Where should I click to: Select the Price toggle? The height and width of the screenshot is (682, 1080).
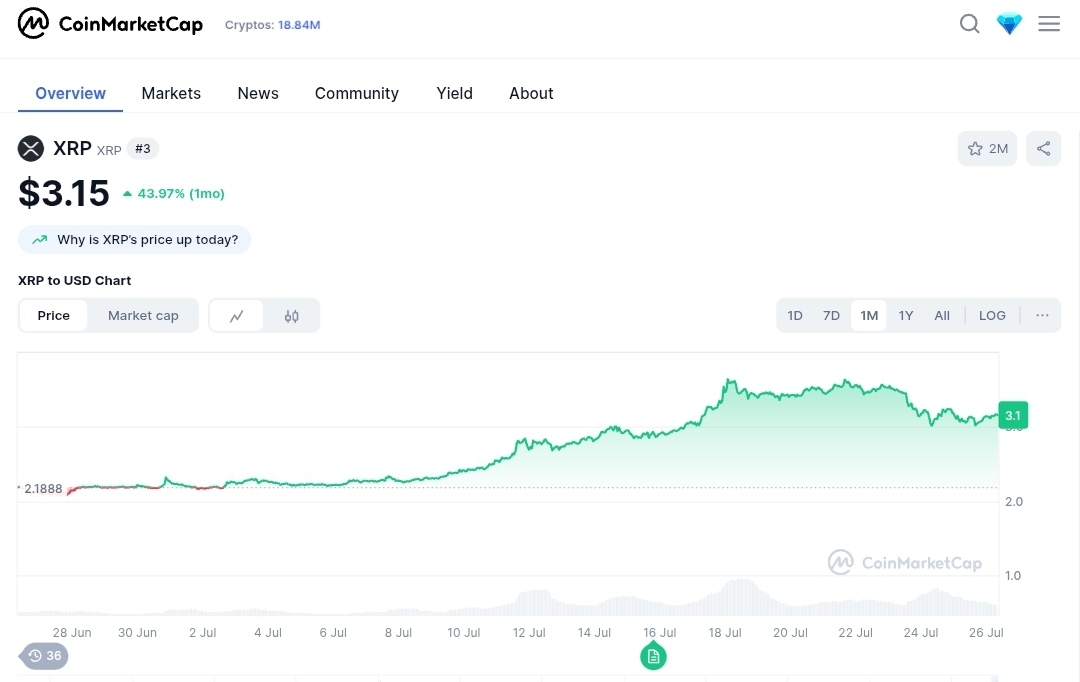click(x=54, y=316)
